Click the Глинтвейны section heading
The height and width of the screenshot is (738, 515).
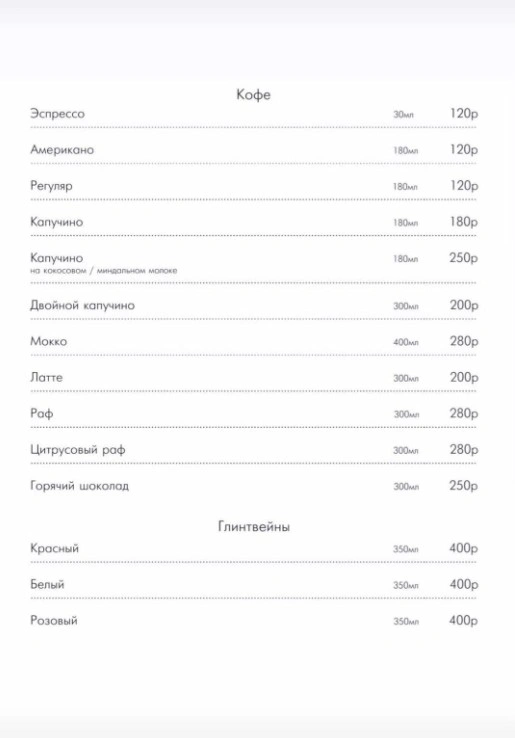[x=254, y=526]
